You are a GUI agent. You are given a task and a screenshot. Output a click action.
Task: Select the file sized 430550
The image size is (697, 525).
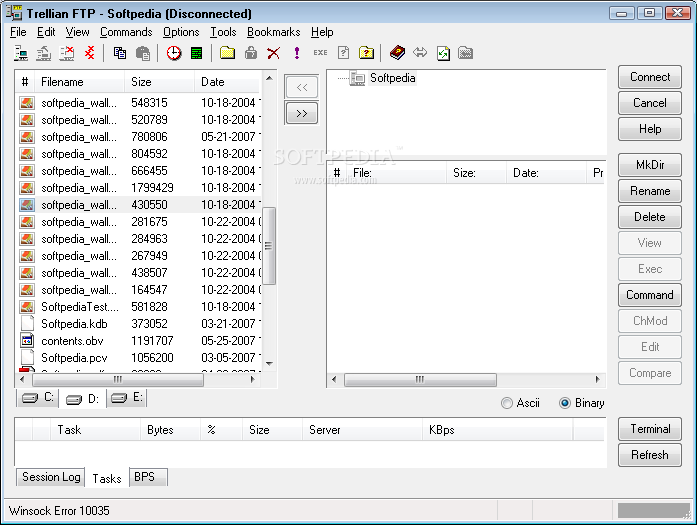click(139, 205)
